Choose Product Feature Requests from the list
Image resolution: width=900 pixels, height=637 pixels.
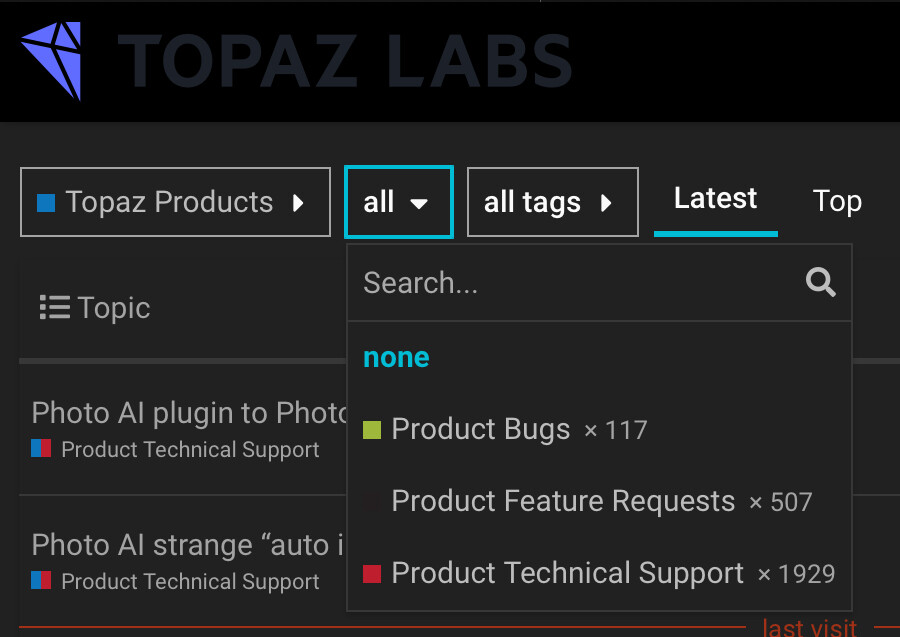pos(563,502)
